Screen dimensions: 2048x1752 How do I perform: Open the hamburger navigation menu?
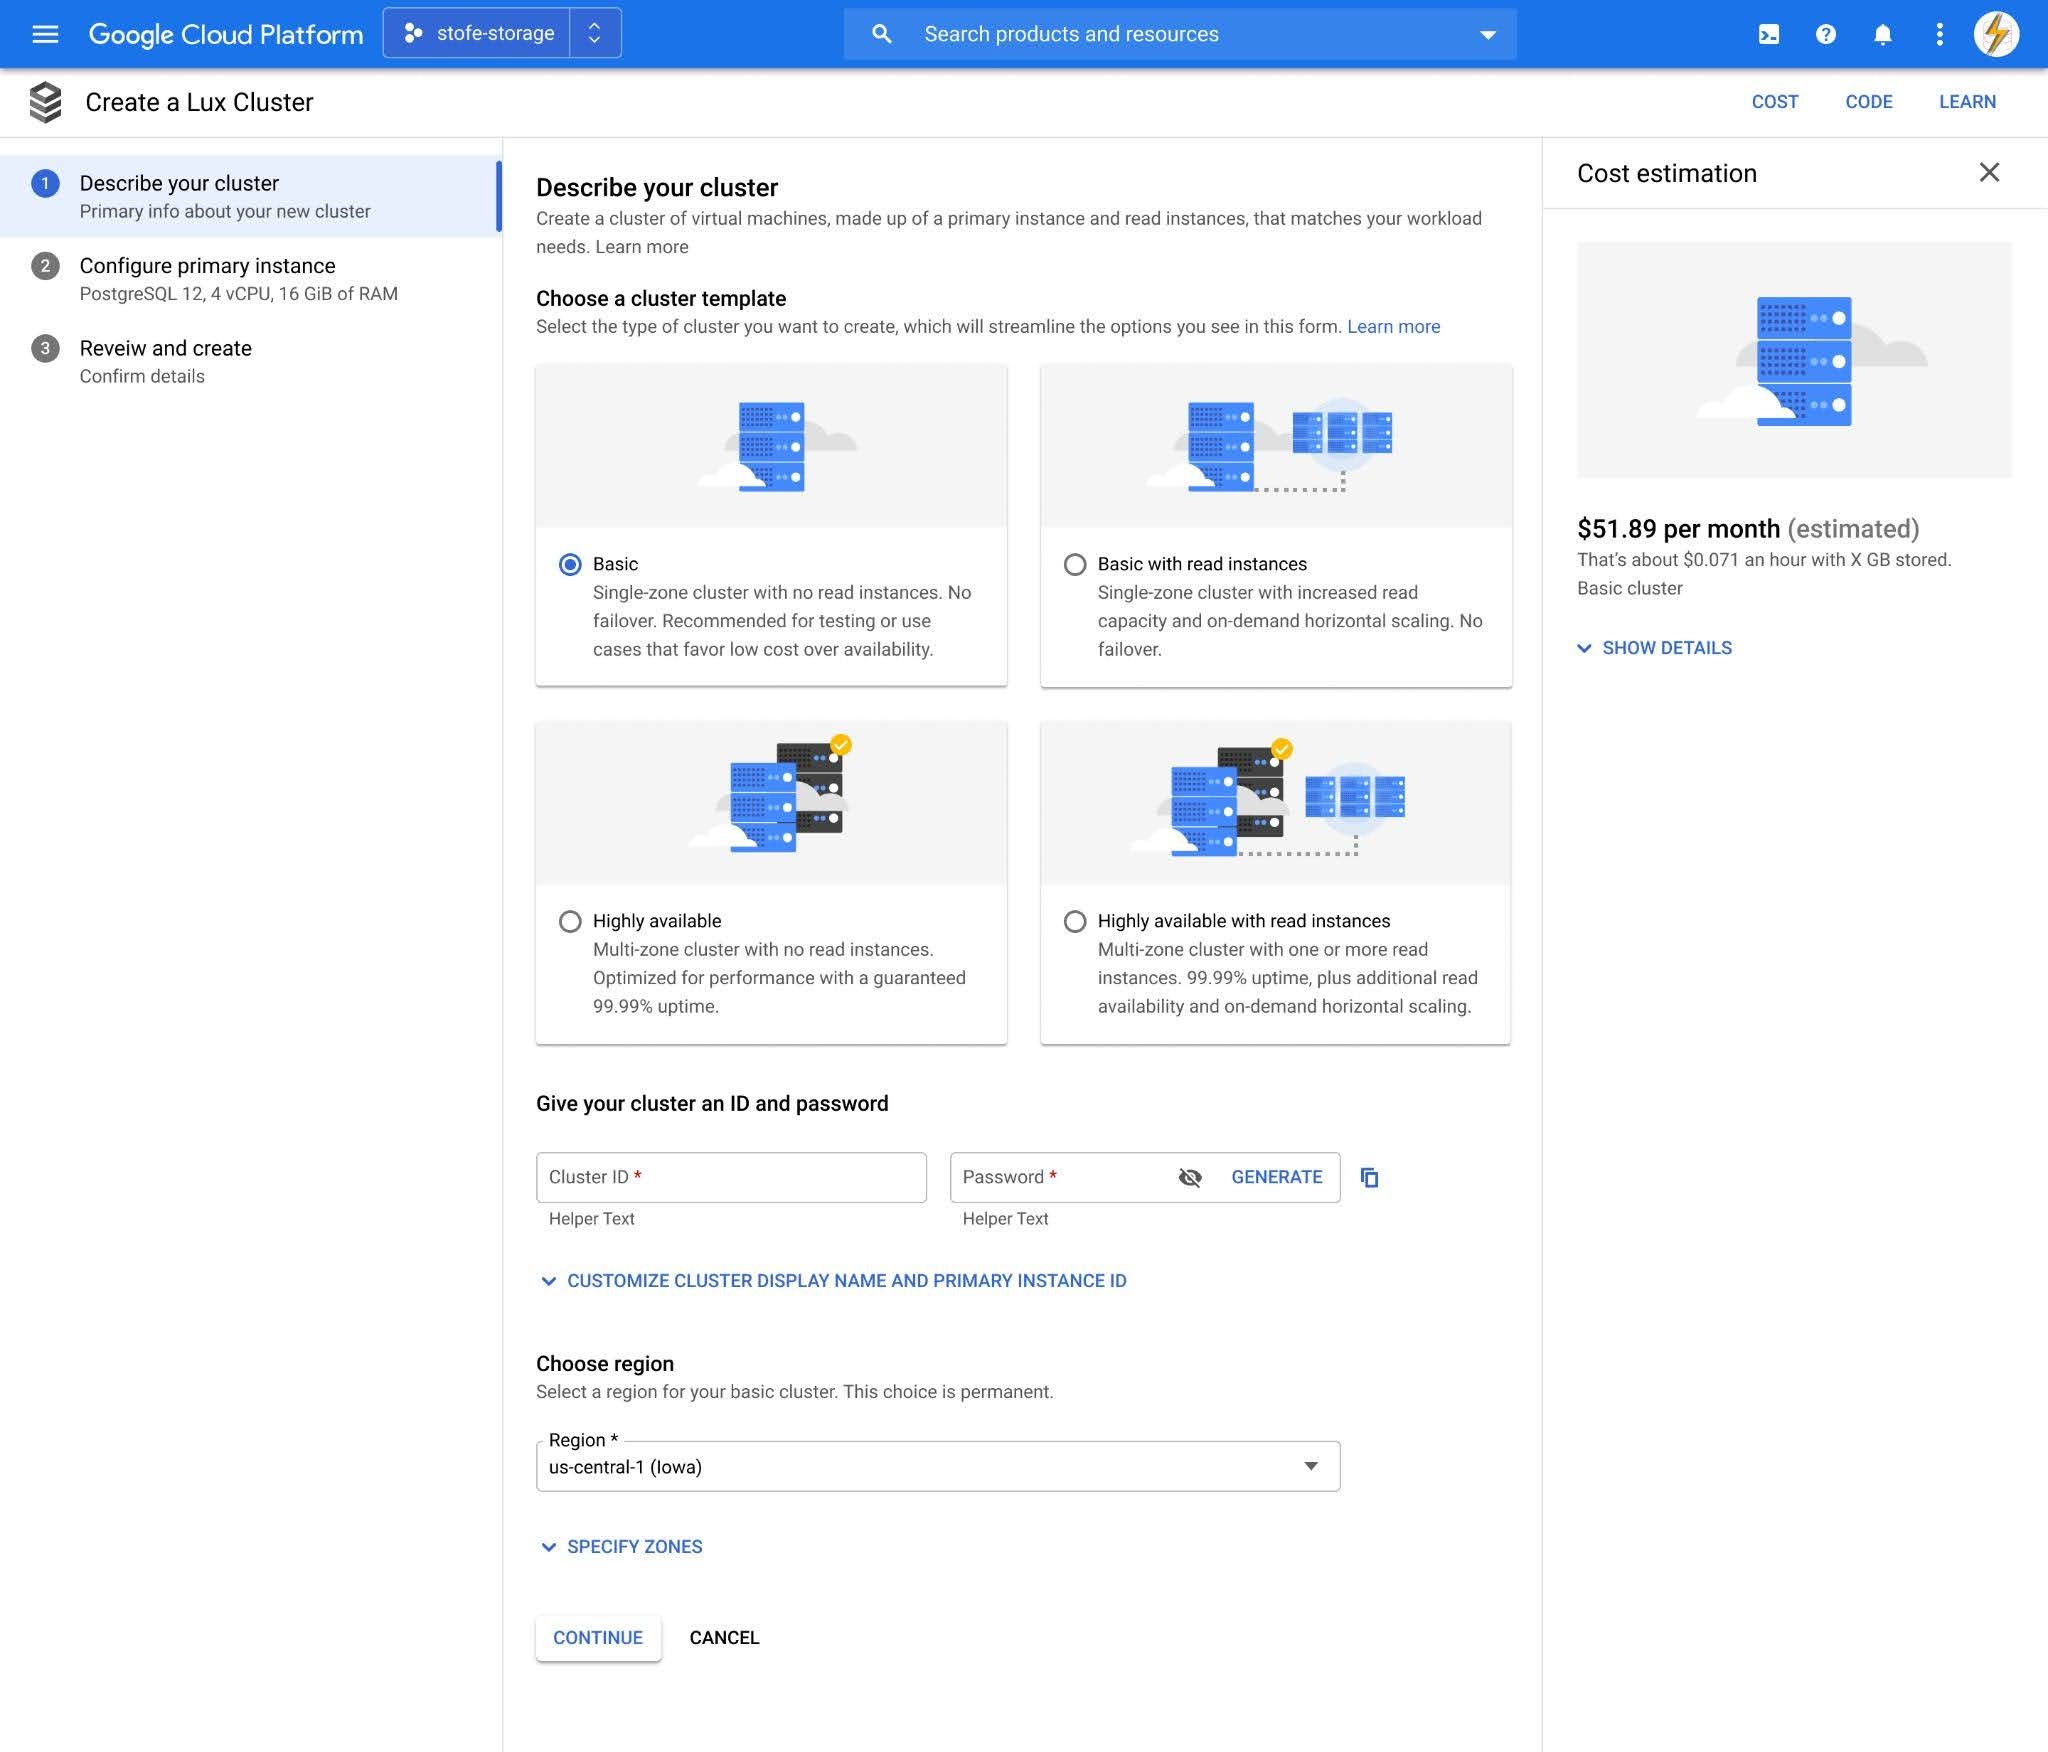(x=45, y=34)
